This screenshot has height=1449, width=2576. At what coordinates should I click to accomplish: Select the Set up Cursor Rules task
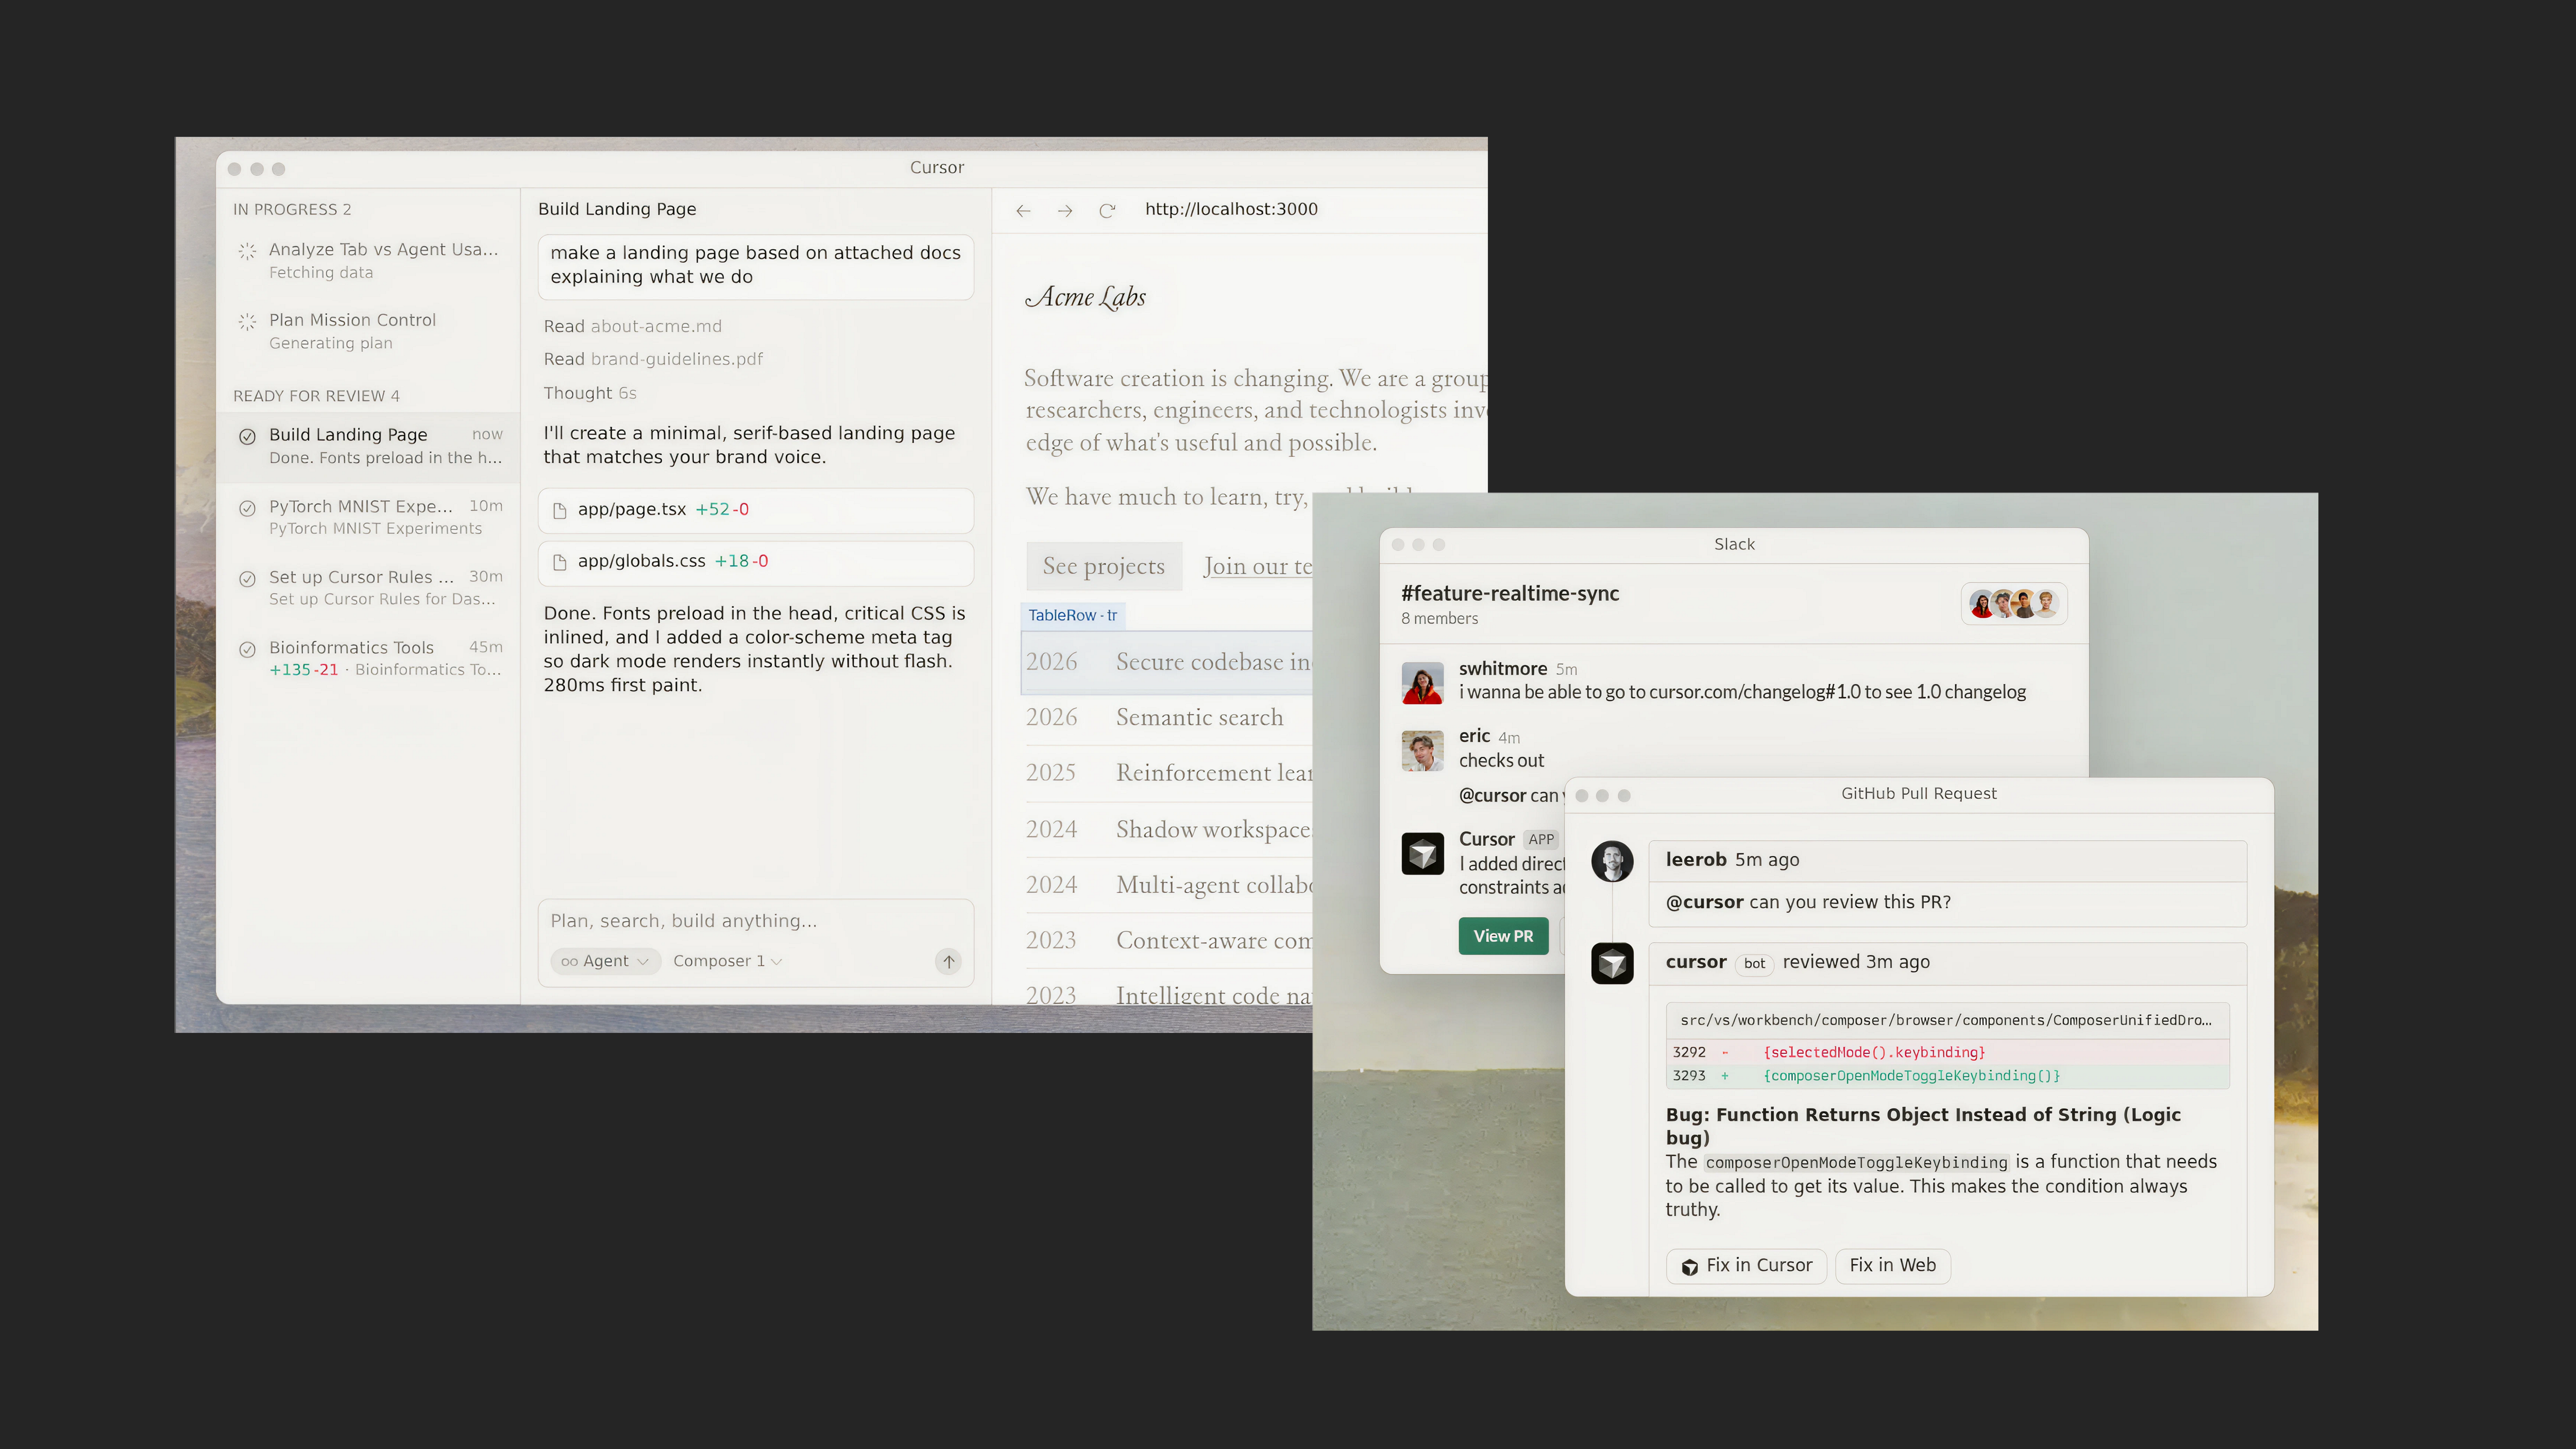click(369, 588)
